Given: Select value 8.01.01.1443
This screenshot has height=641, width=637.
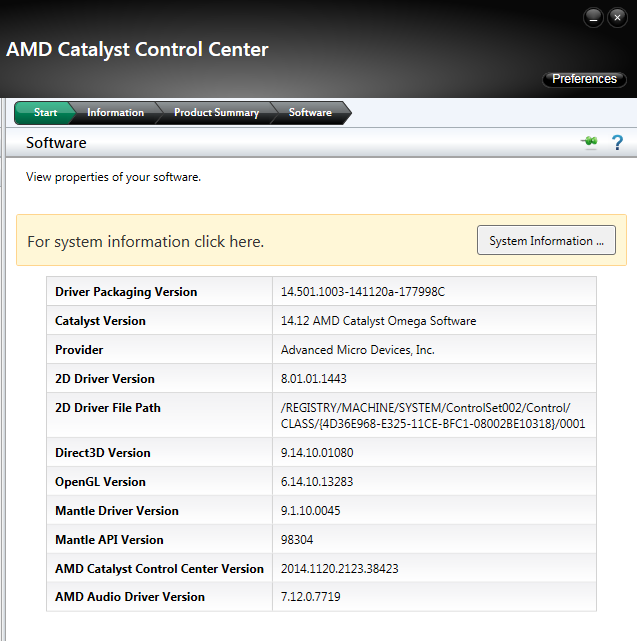Looking at the screenshot, I should click(x=314, y=379).
